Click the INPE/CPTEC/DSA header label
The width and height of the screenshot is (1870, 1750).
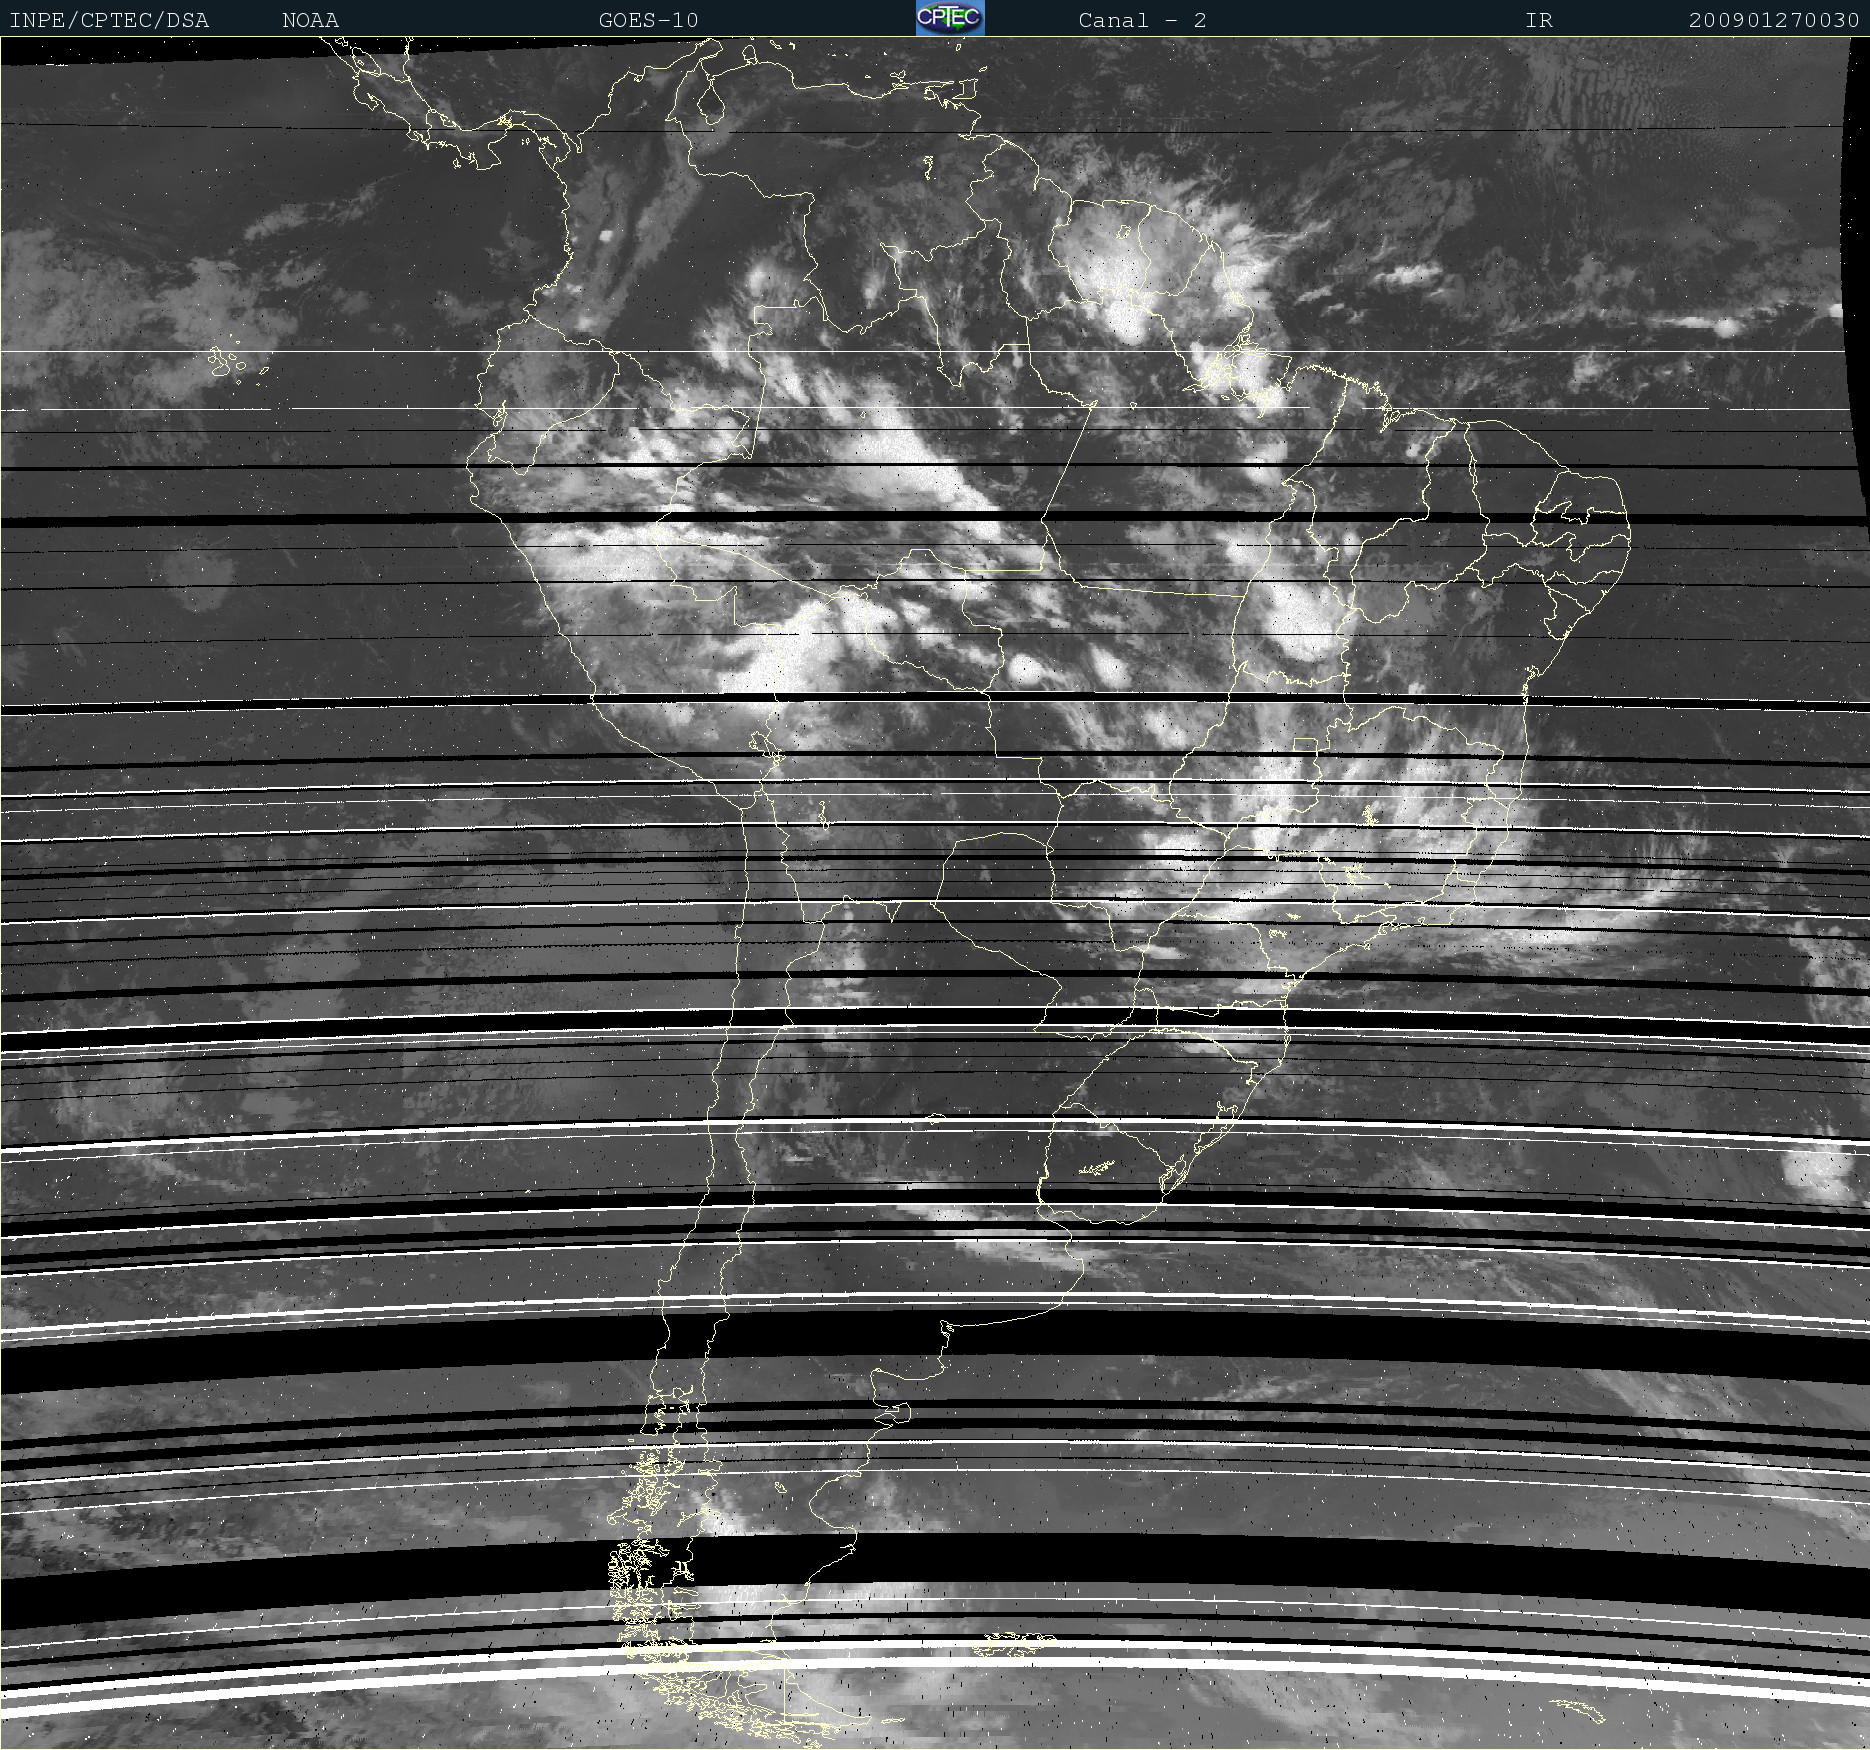(109, 20)
